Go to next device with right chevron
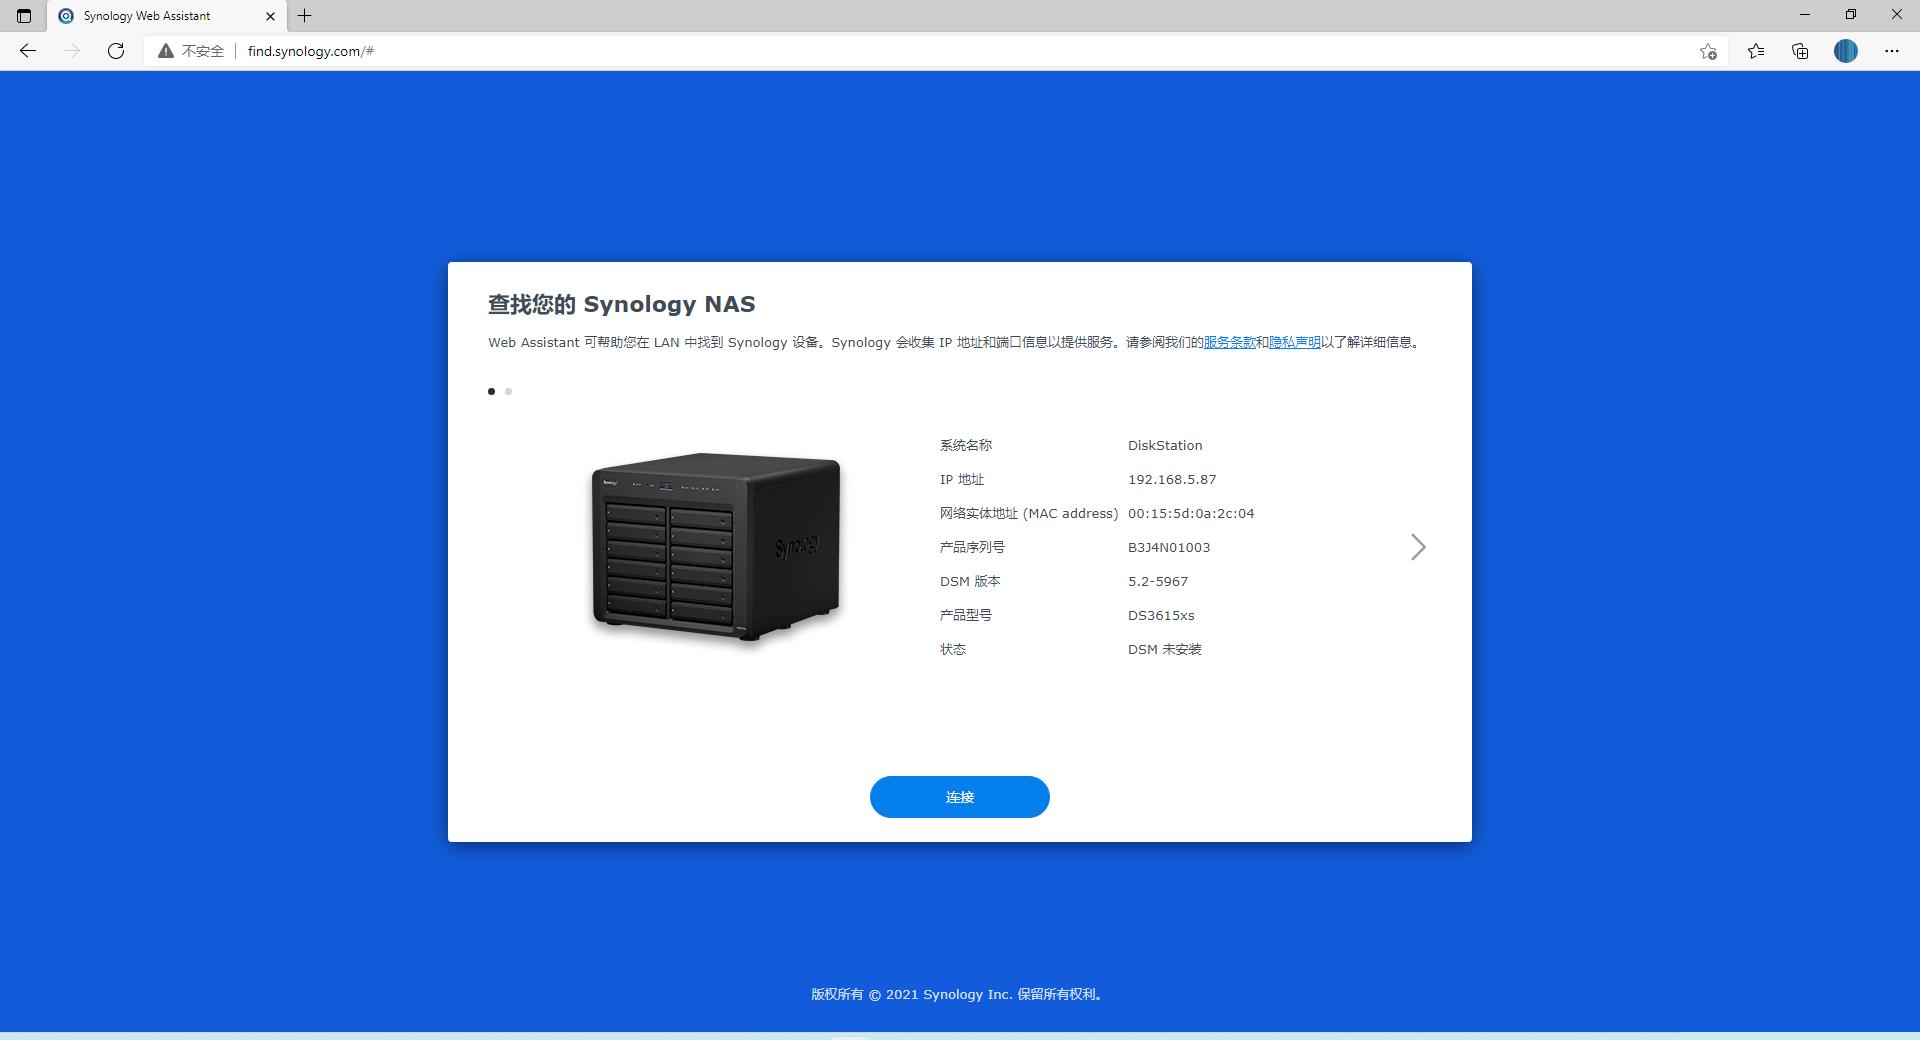The height and width of the screenshot is (1040, 1920). (1418, 547)
